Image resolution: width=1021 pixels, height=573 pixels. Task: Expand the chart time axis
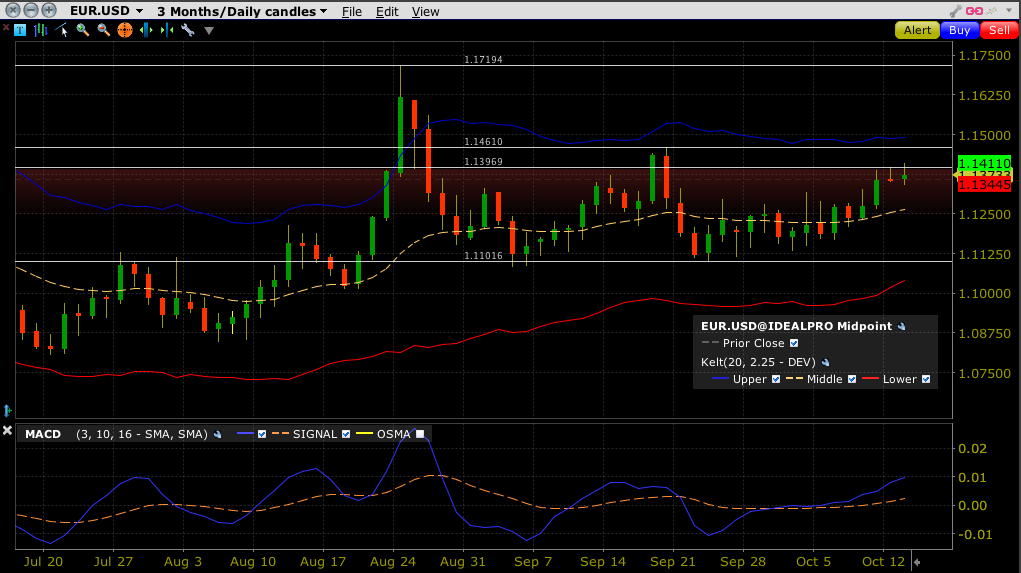(x=147, y=30)
